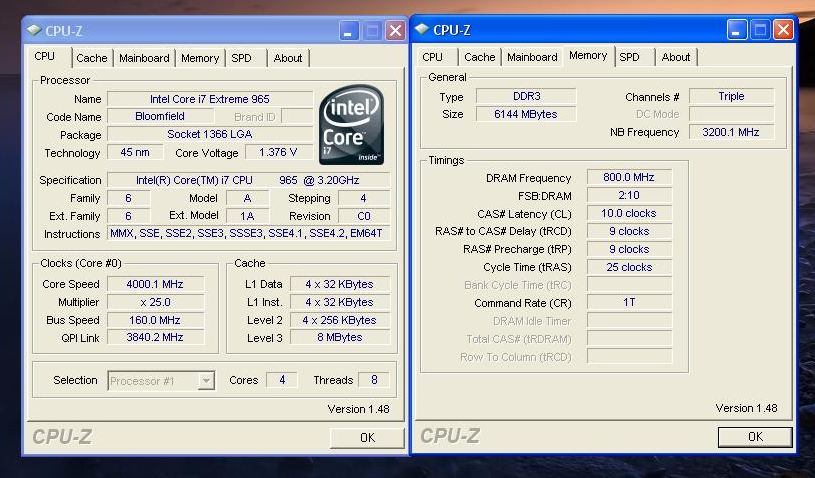Image resolution: width=815 pixels, height=478 pixels.
Task: Open Mainboard tab in left window
Action: click(144, 58)
